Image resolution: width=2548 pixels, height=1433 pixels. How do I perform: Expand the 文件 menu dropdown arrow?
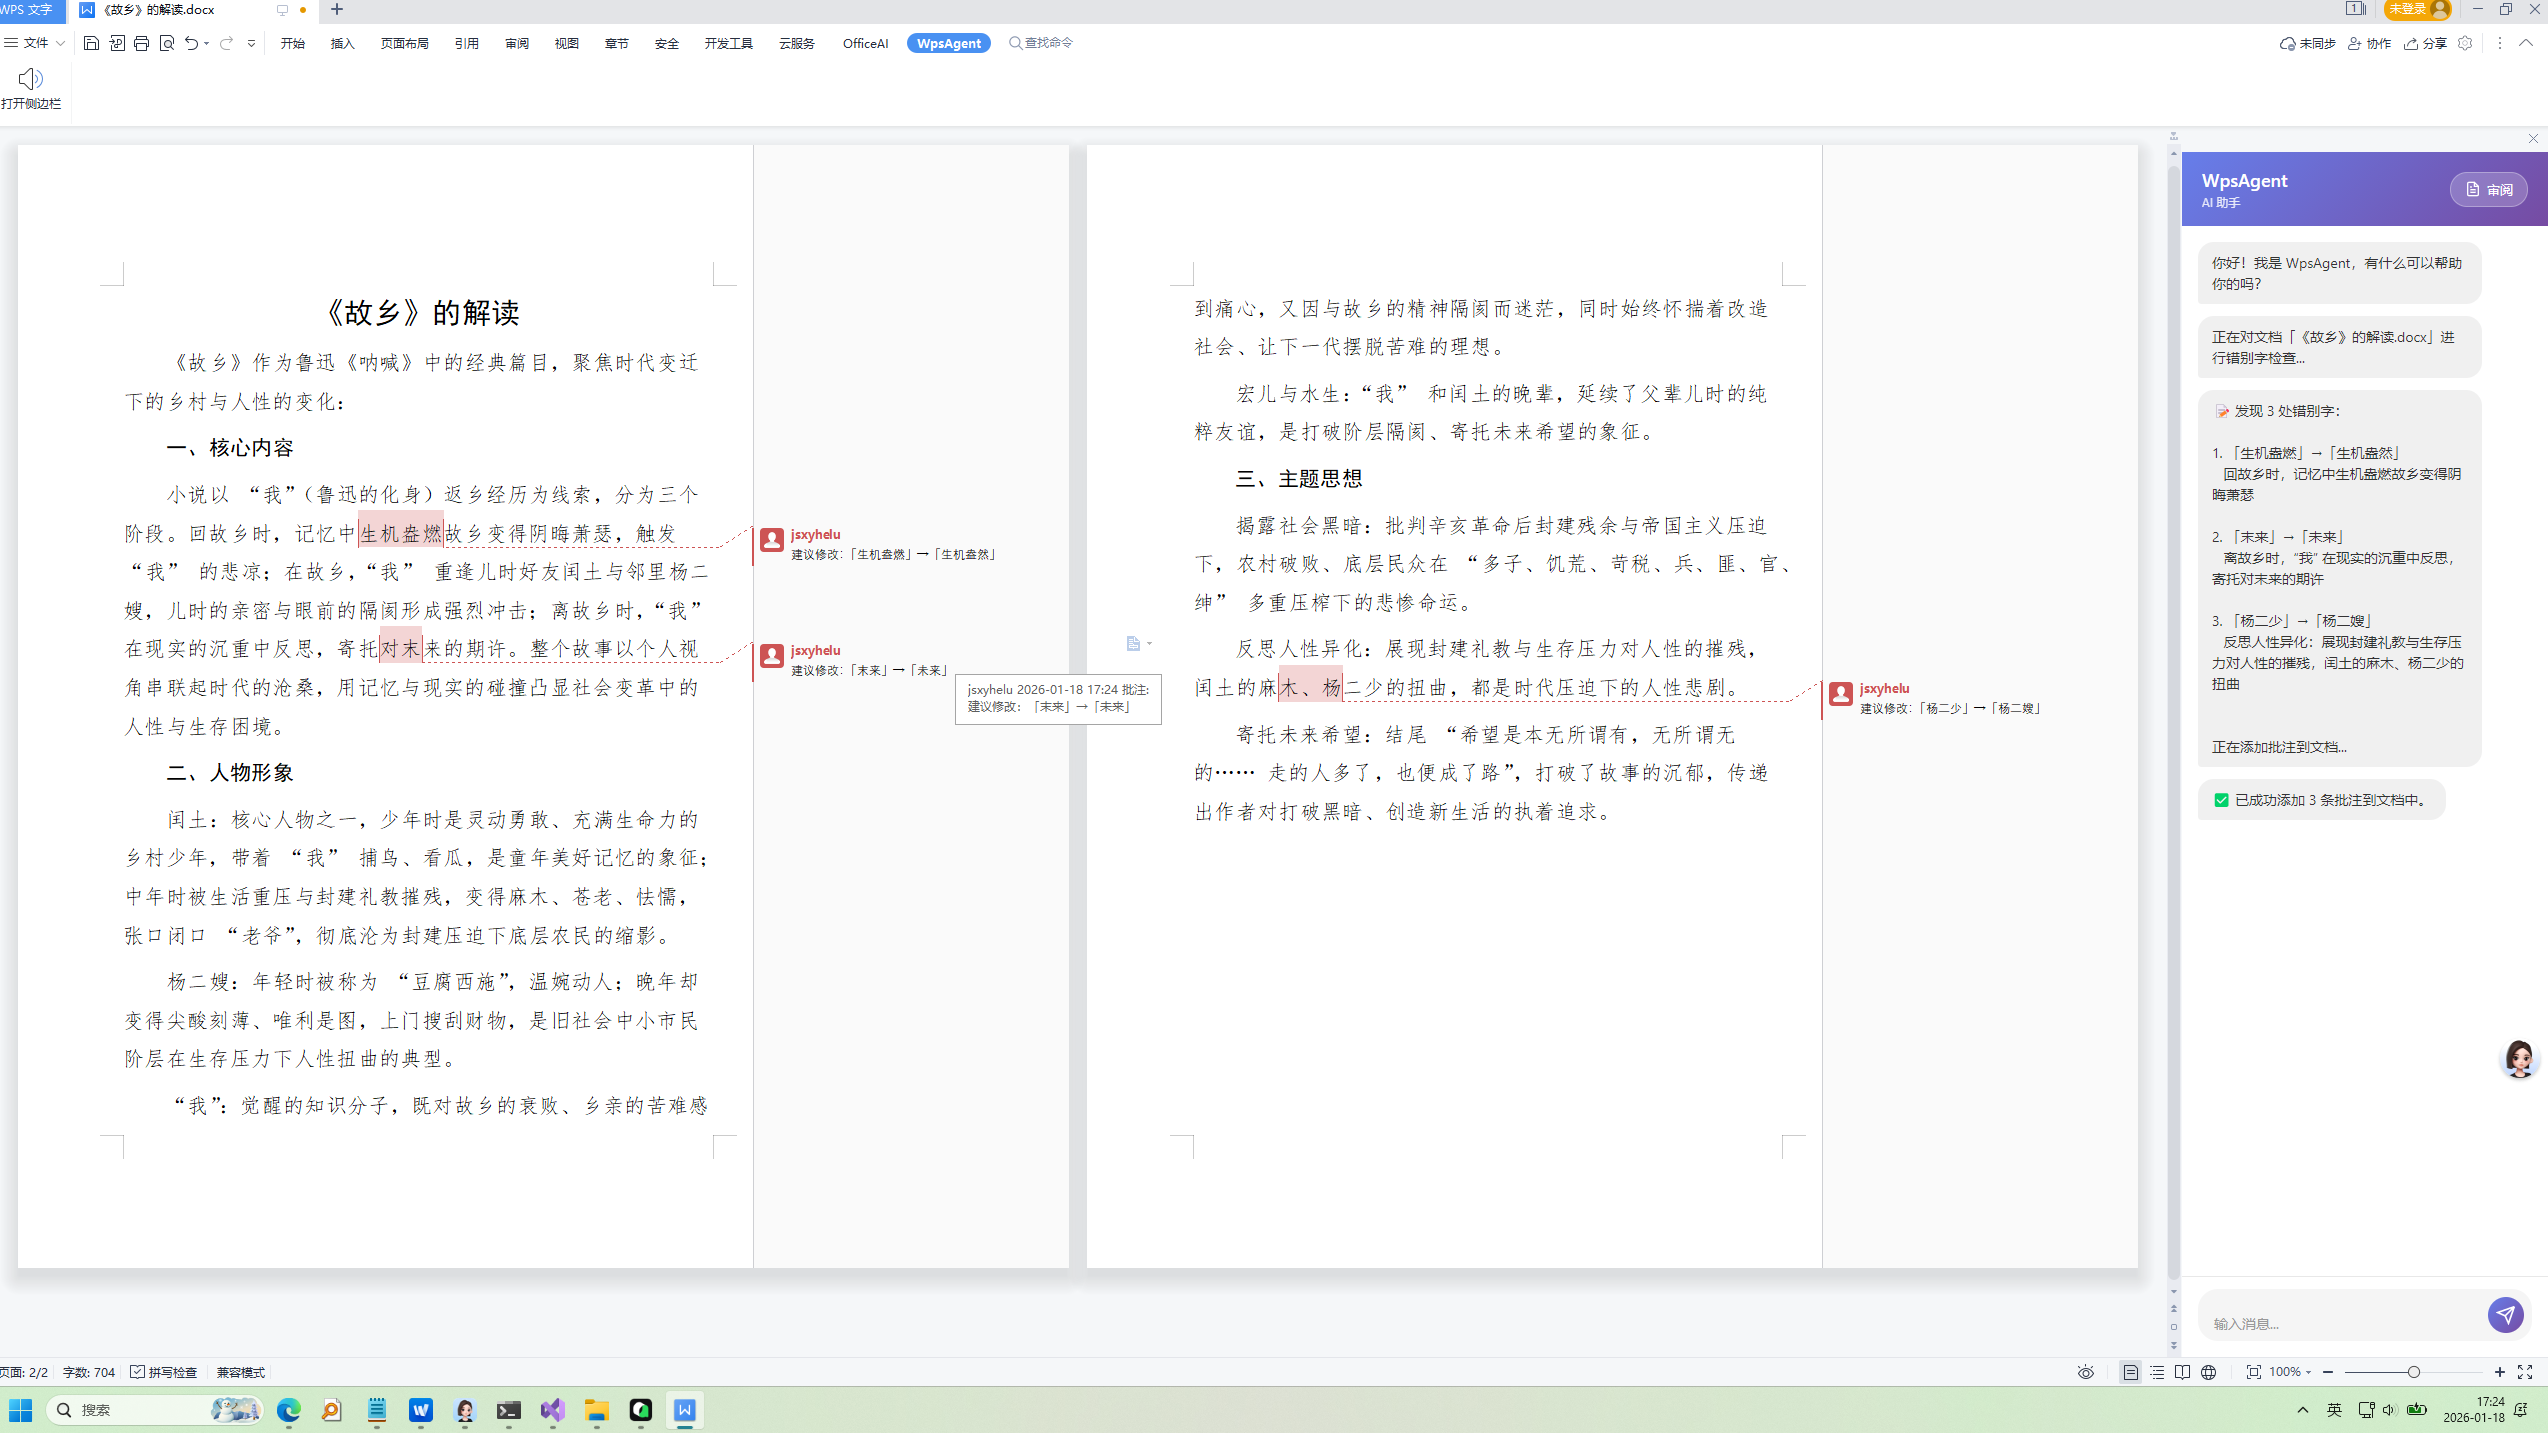coord(61,43)
